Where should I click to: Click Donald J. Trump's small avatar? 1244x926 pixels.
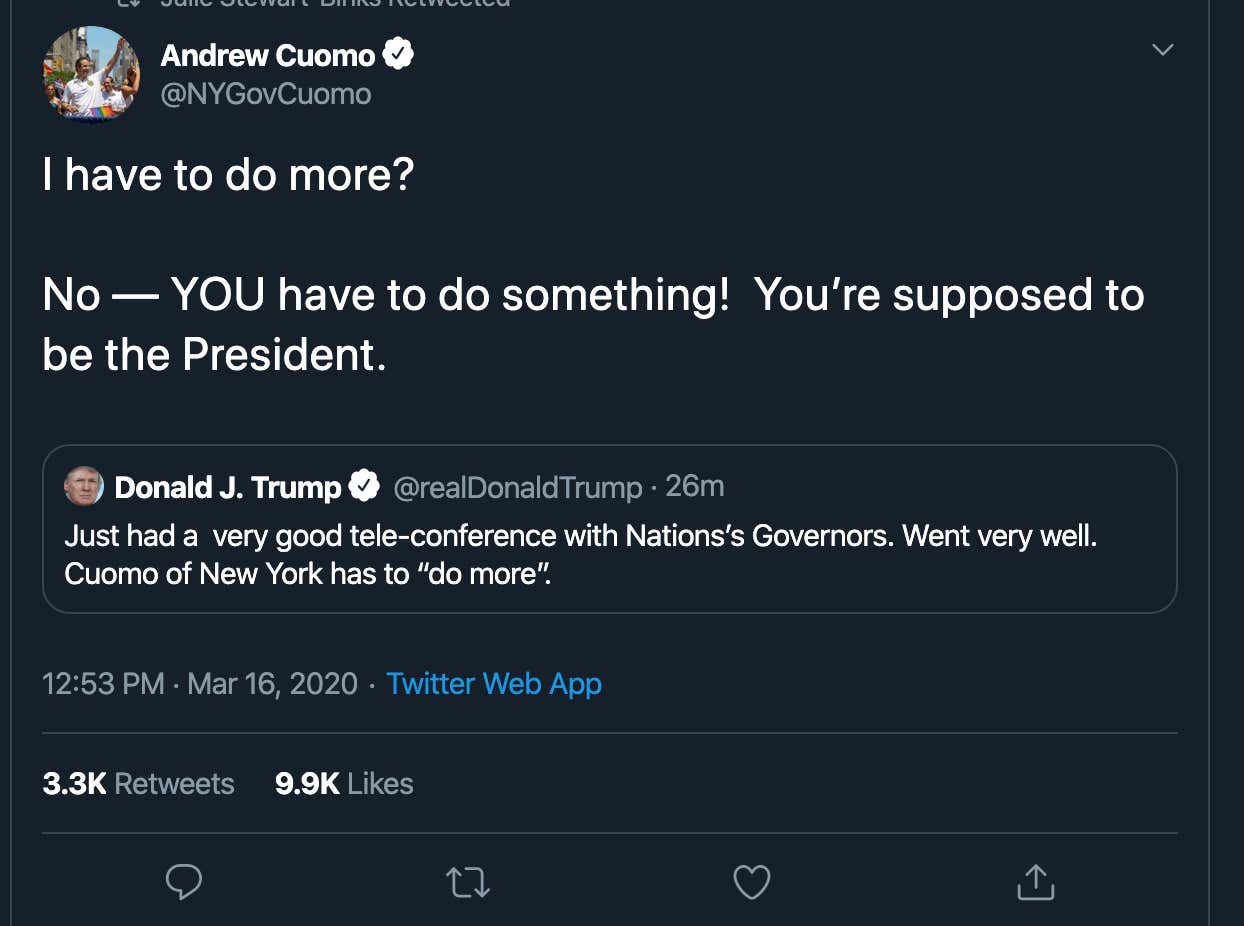click(84, 487)
